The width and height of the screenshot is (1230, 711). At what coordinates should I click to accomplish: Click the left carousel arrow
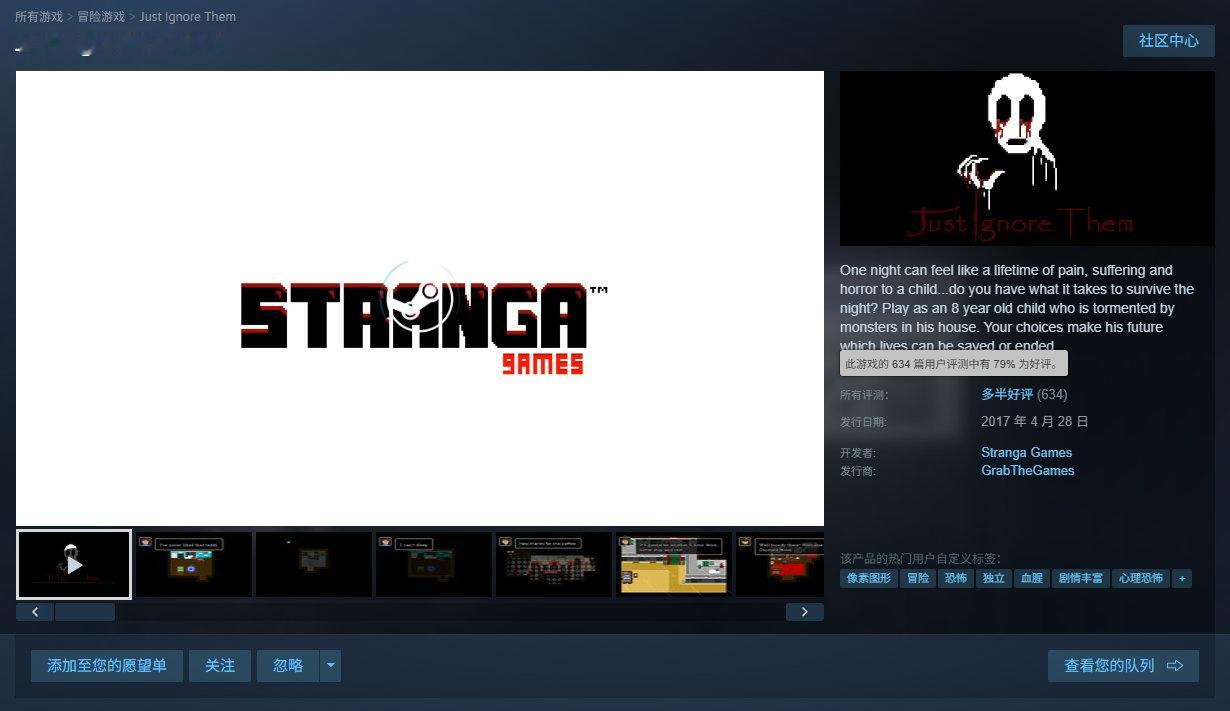point(35,611)
